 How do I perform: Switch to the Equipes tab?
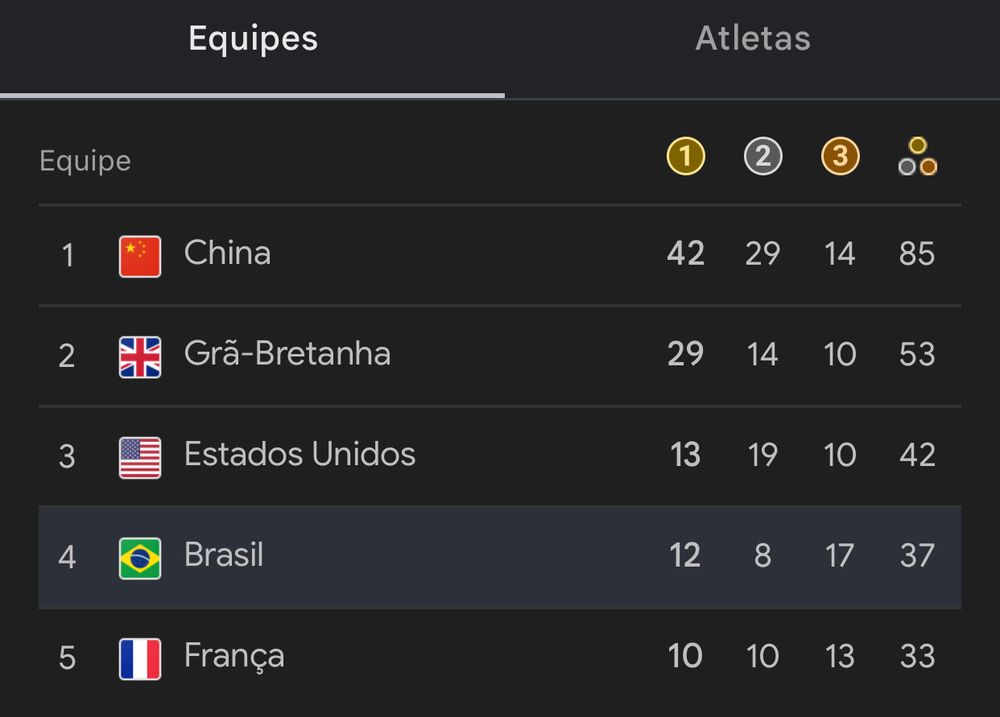point(253,39)
